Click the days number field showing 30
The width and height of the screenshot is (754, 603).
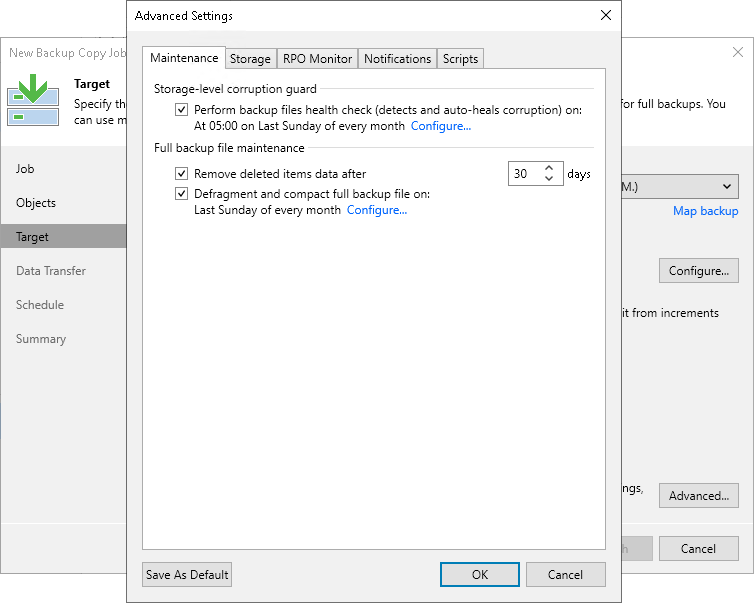tap(526, 174)
